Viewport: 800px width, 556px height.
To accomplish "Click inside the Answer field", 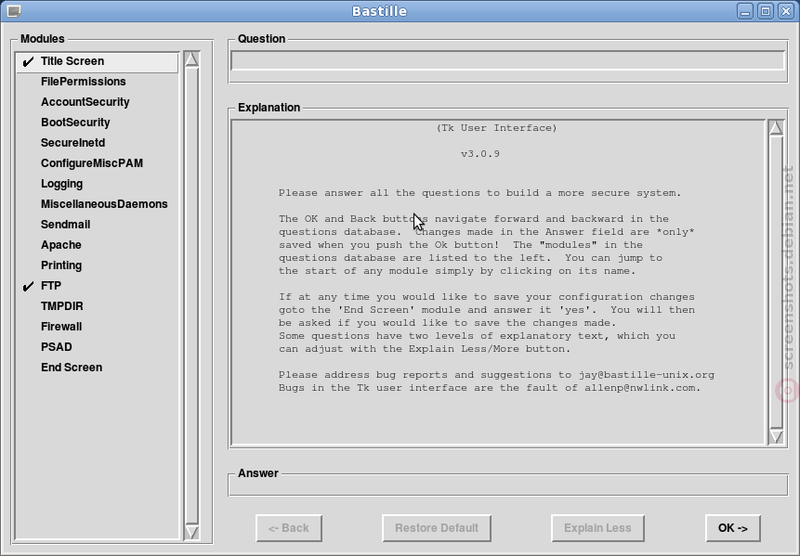I will pos(508,486).
